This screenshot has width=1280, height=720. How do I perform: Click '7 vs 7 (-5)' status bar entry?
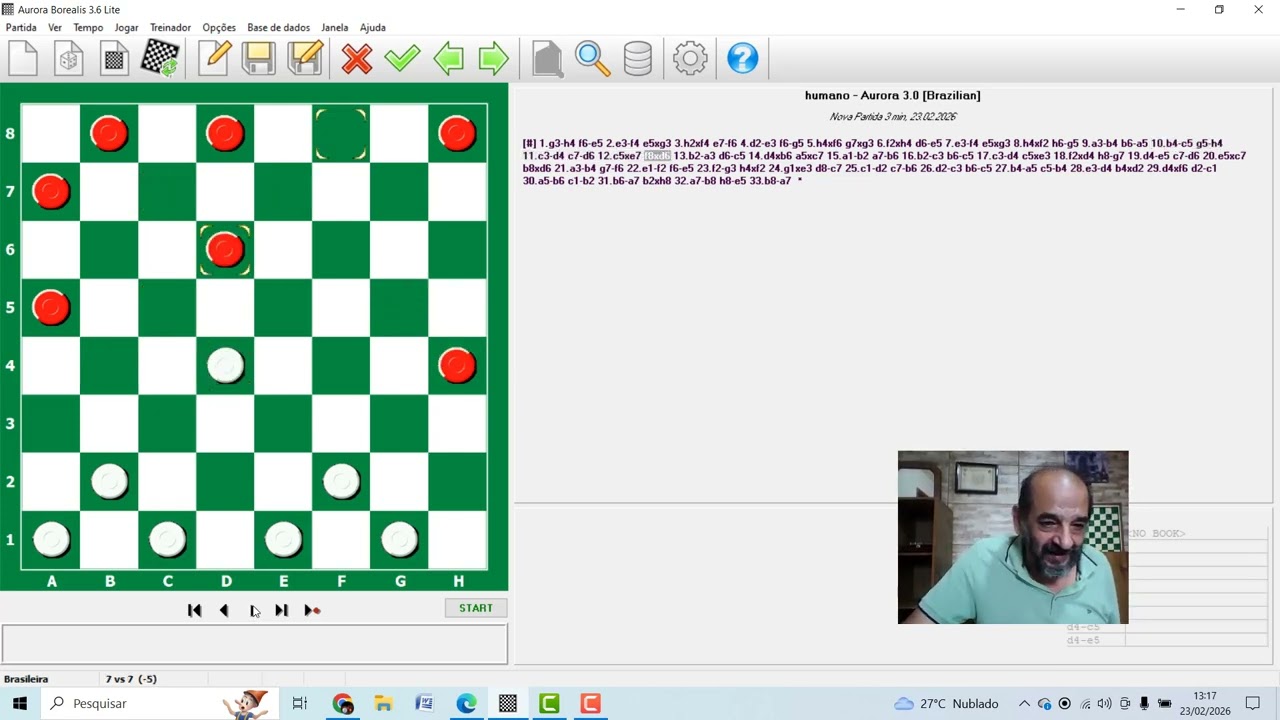coord(131,679)
